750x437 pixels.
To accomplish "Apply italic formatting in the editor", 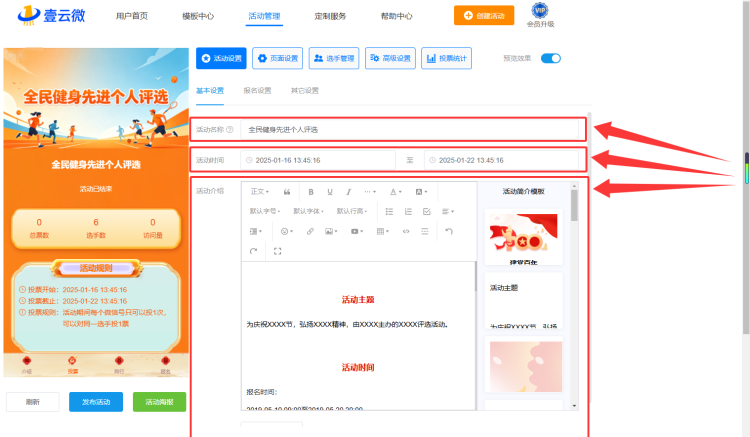I will pos(348,192).
